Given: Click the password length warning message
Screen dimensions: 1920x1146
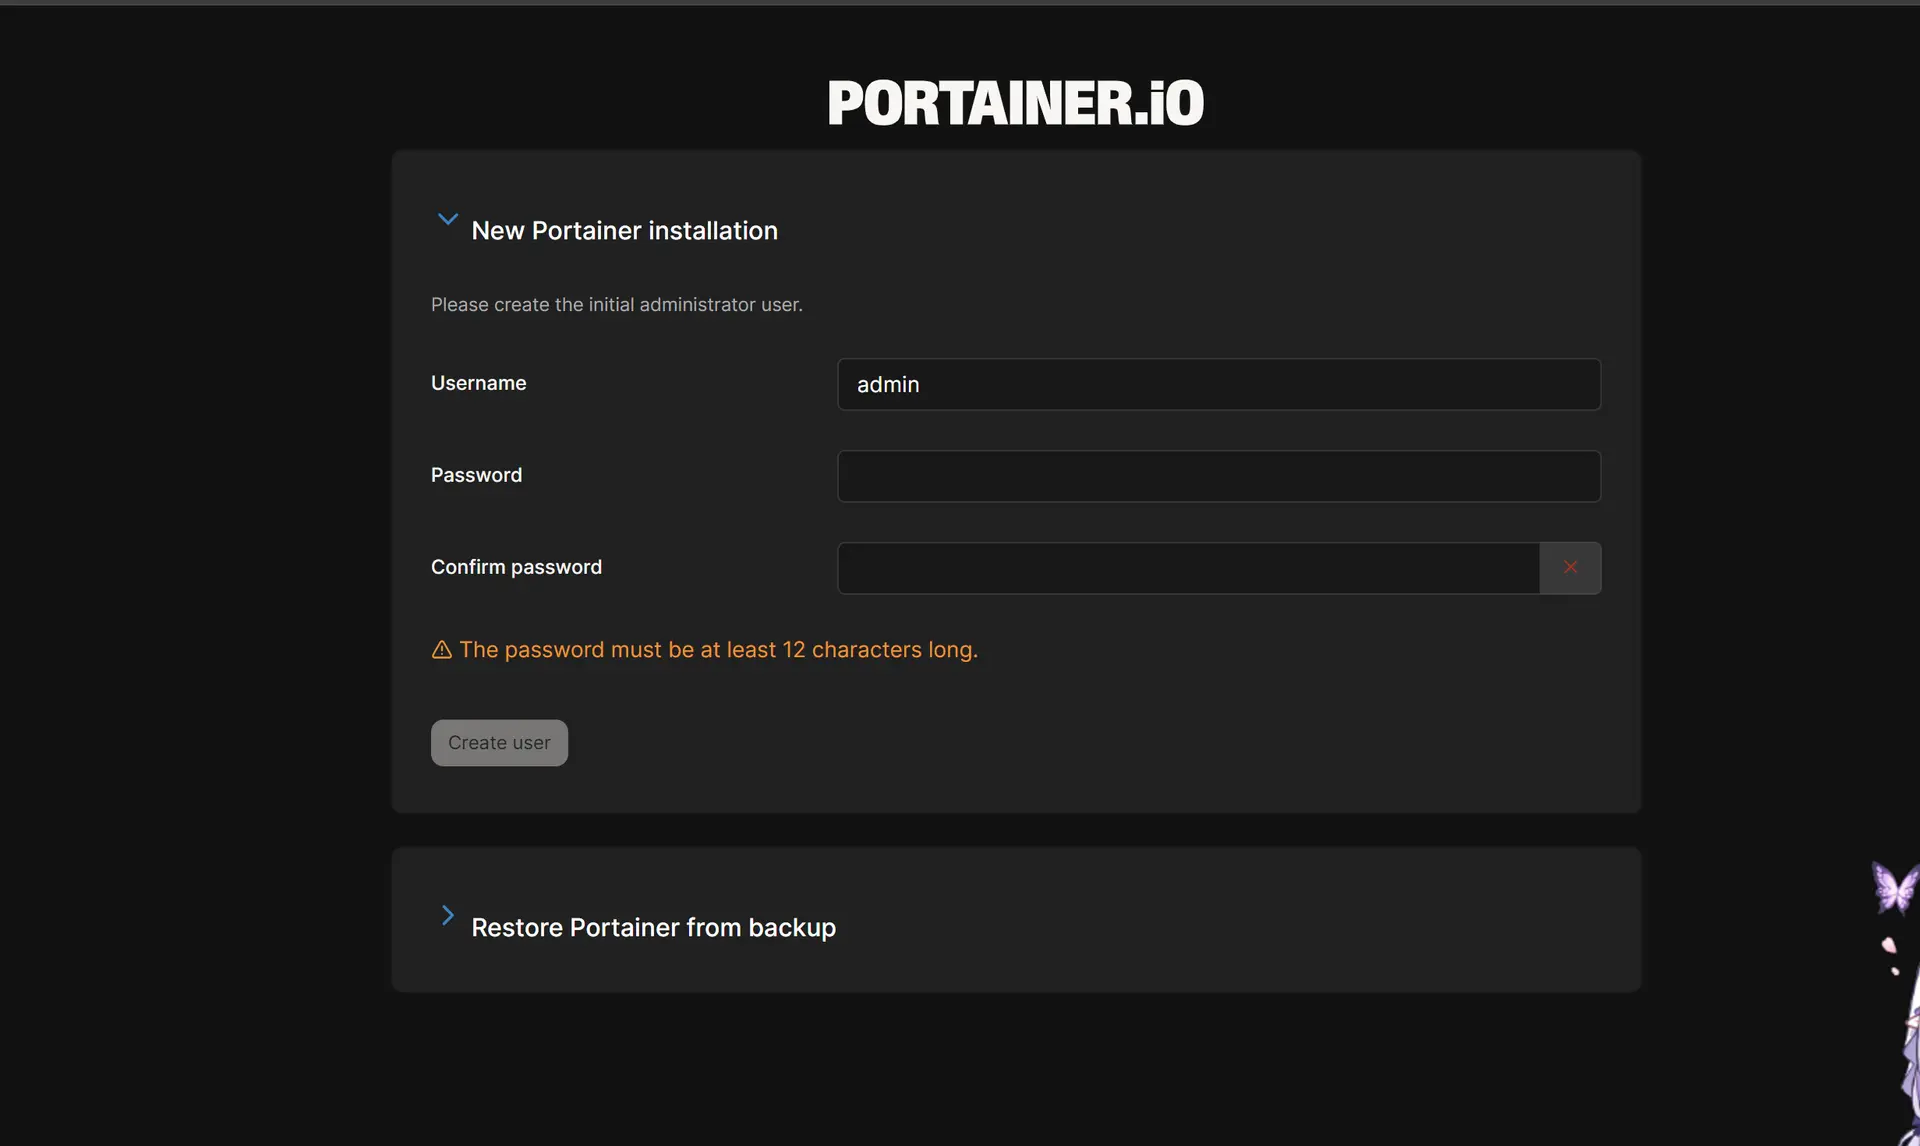Looking at the screenshot, I should coord(718,650).
